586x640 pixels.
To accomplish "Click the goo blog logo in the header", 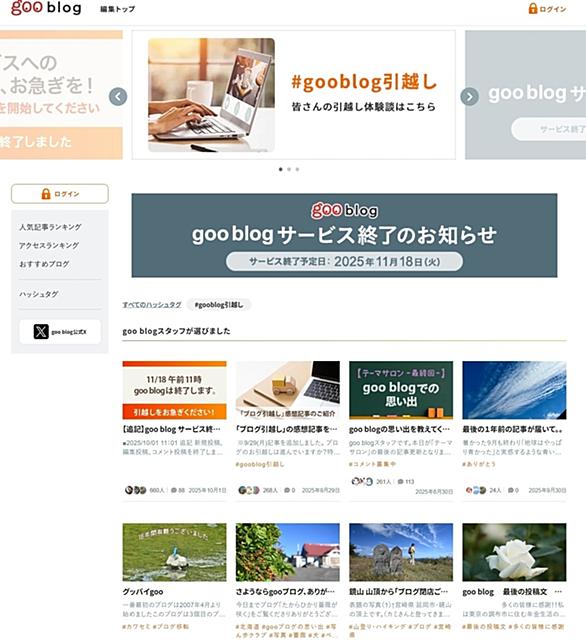I will [46, 8].
